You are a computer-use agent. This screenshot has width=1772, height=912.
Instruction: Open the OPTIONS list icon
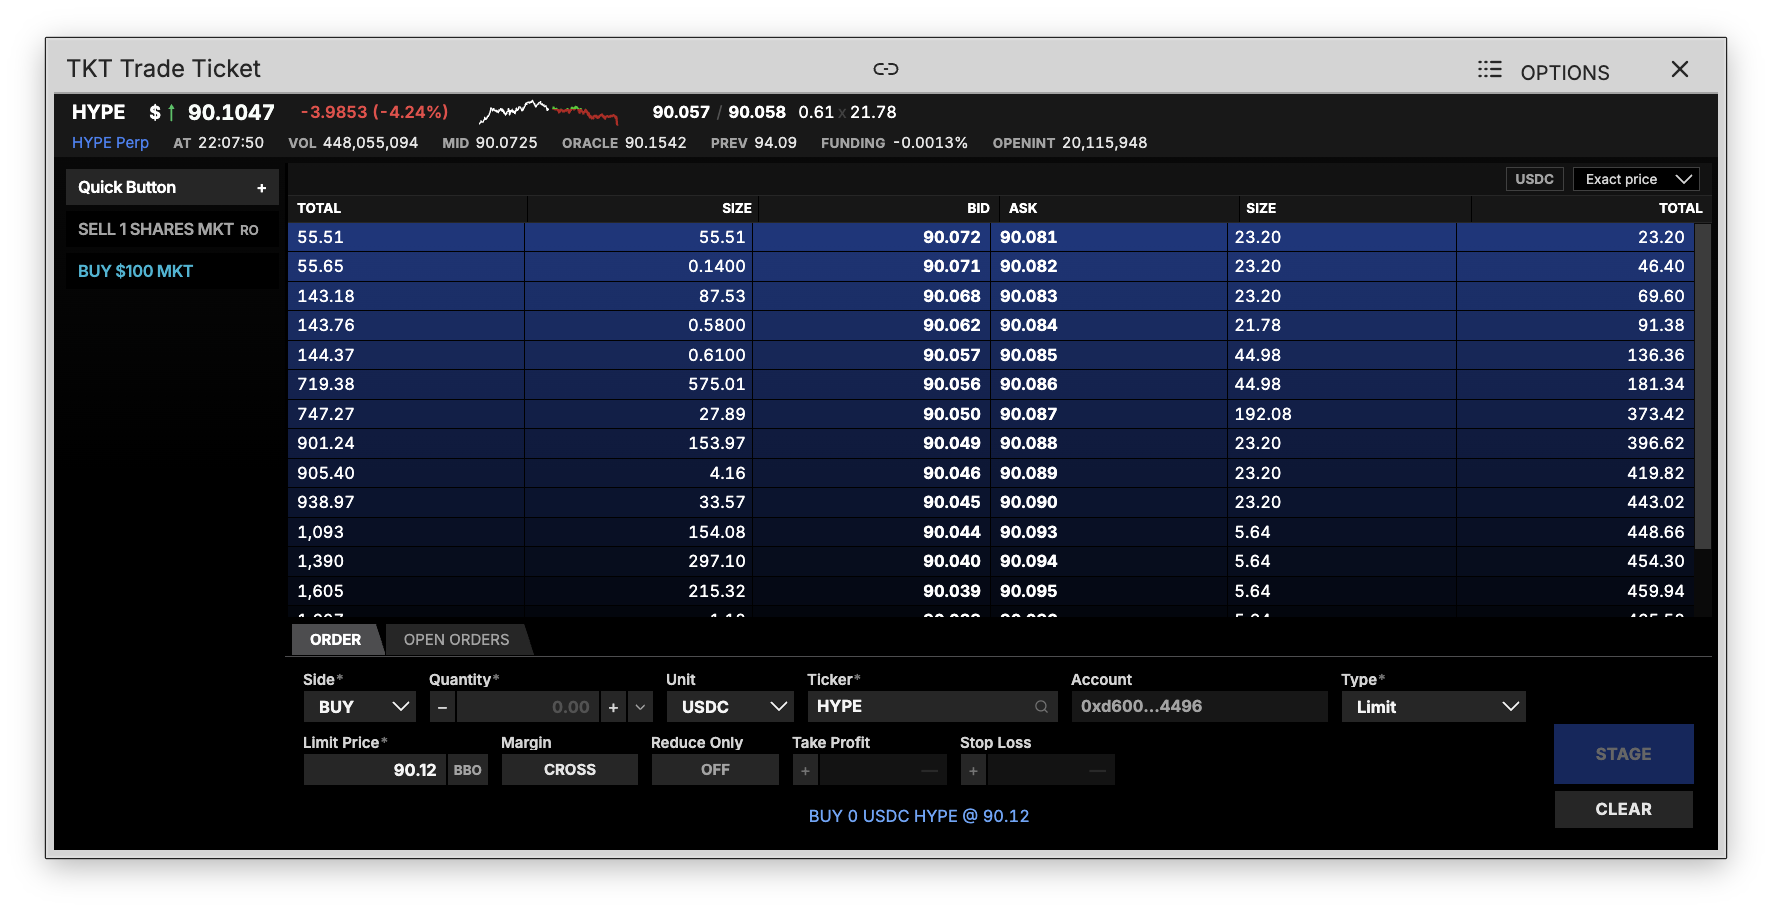[1489, 69]
